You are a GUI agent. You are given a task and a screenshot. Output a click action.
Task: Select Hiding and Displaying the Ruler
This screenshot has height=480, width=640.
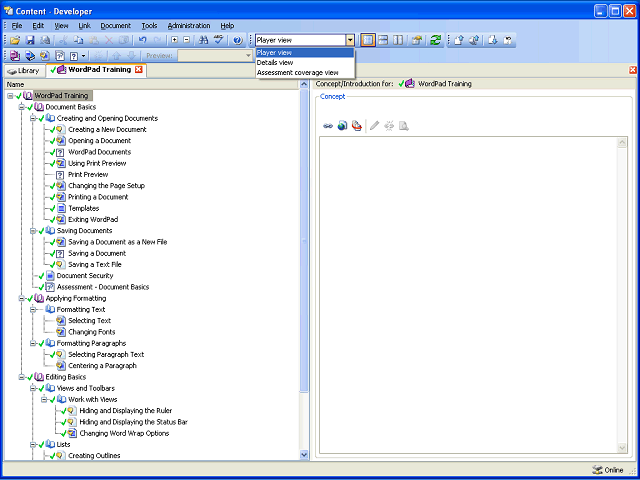pos(126,411)
